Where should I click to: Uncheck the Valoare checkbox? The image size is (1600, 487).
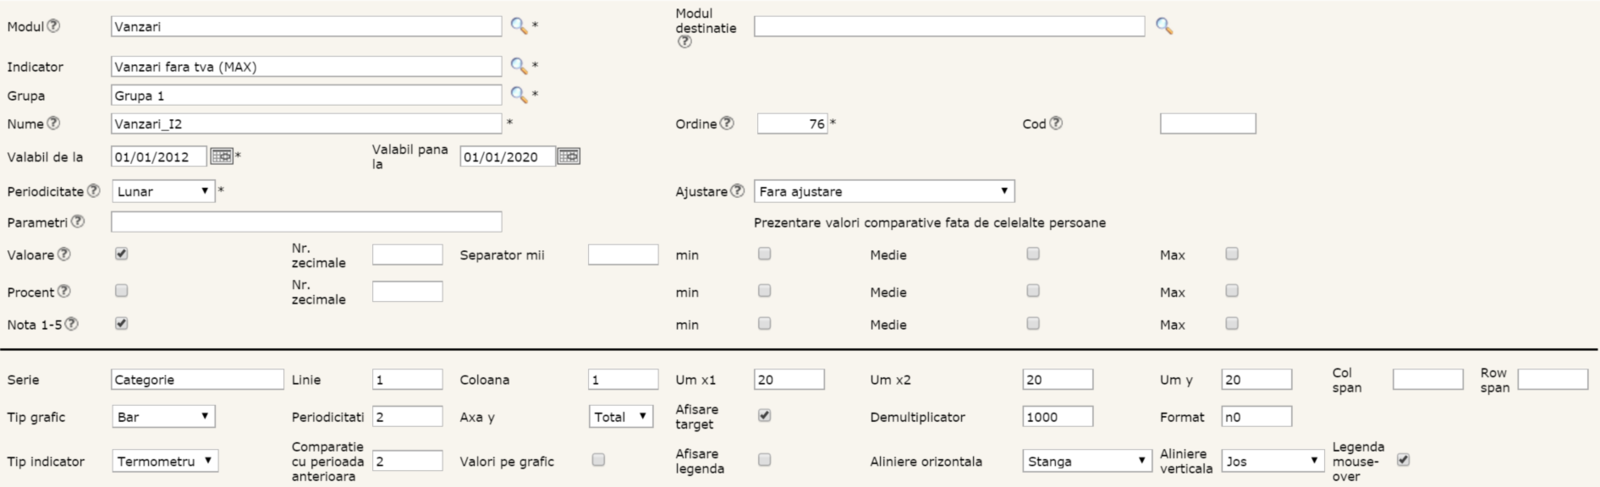[x=121, y=254]
